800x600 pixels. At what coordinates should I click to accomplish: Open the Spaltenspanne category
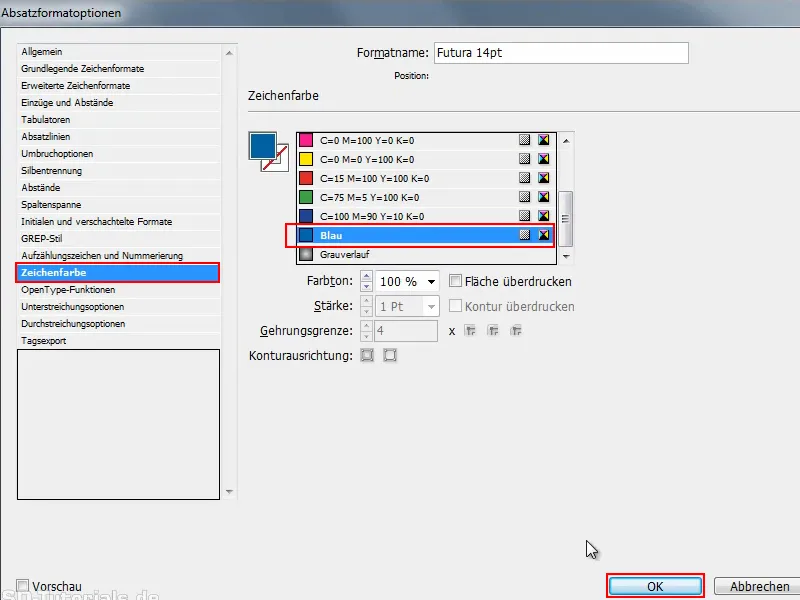point(118,205)
